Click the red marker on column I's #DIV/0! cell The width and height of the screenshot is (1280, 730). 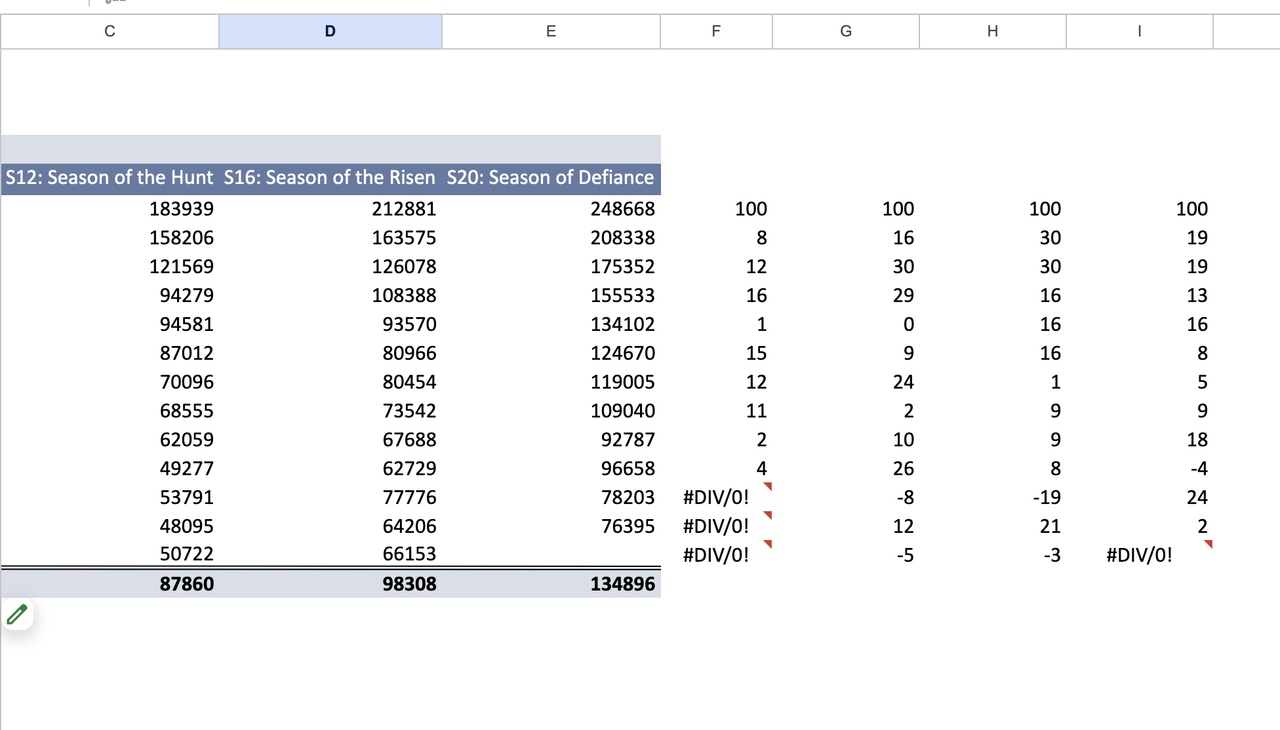1208,545
